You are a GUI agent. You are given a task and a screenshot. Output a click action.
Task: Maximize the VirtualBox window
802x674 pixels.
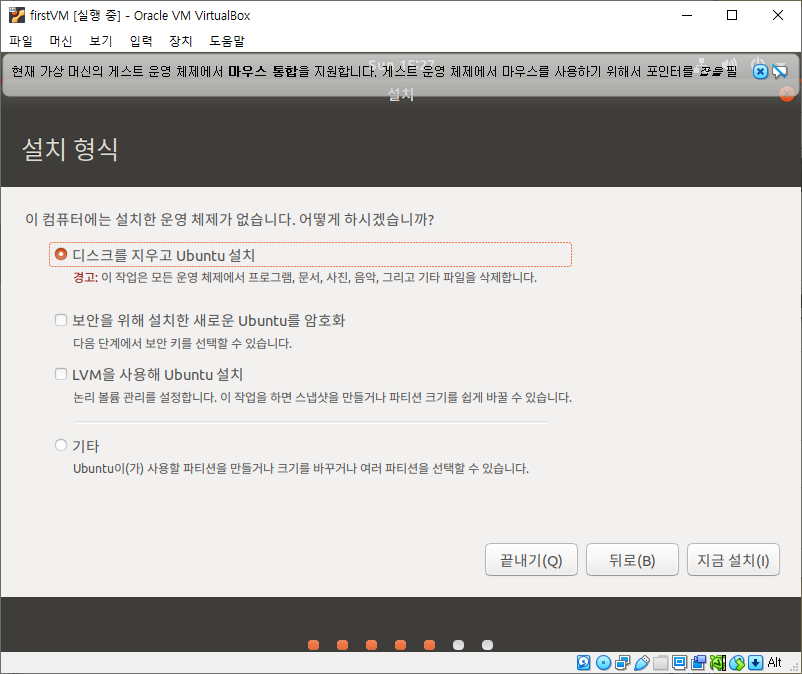(x=732, y=15)
